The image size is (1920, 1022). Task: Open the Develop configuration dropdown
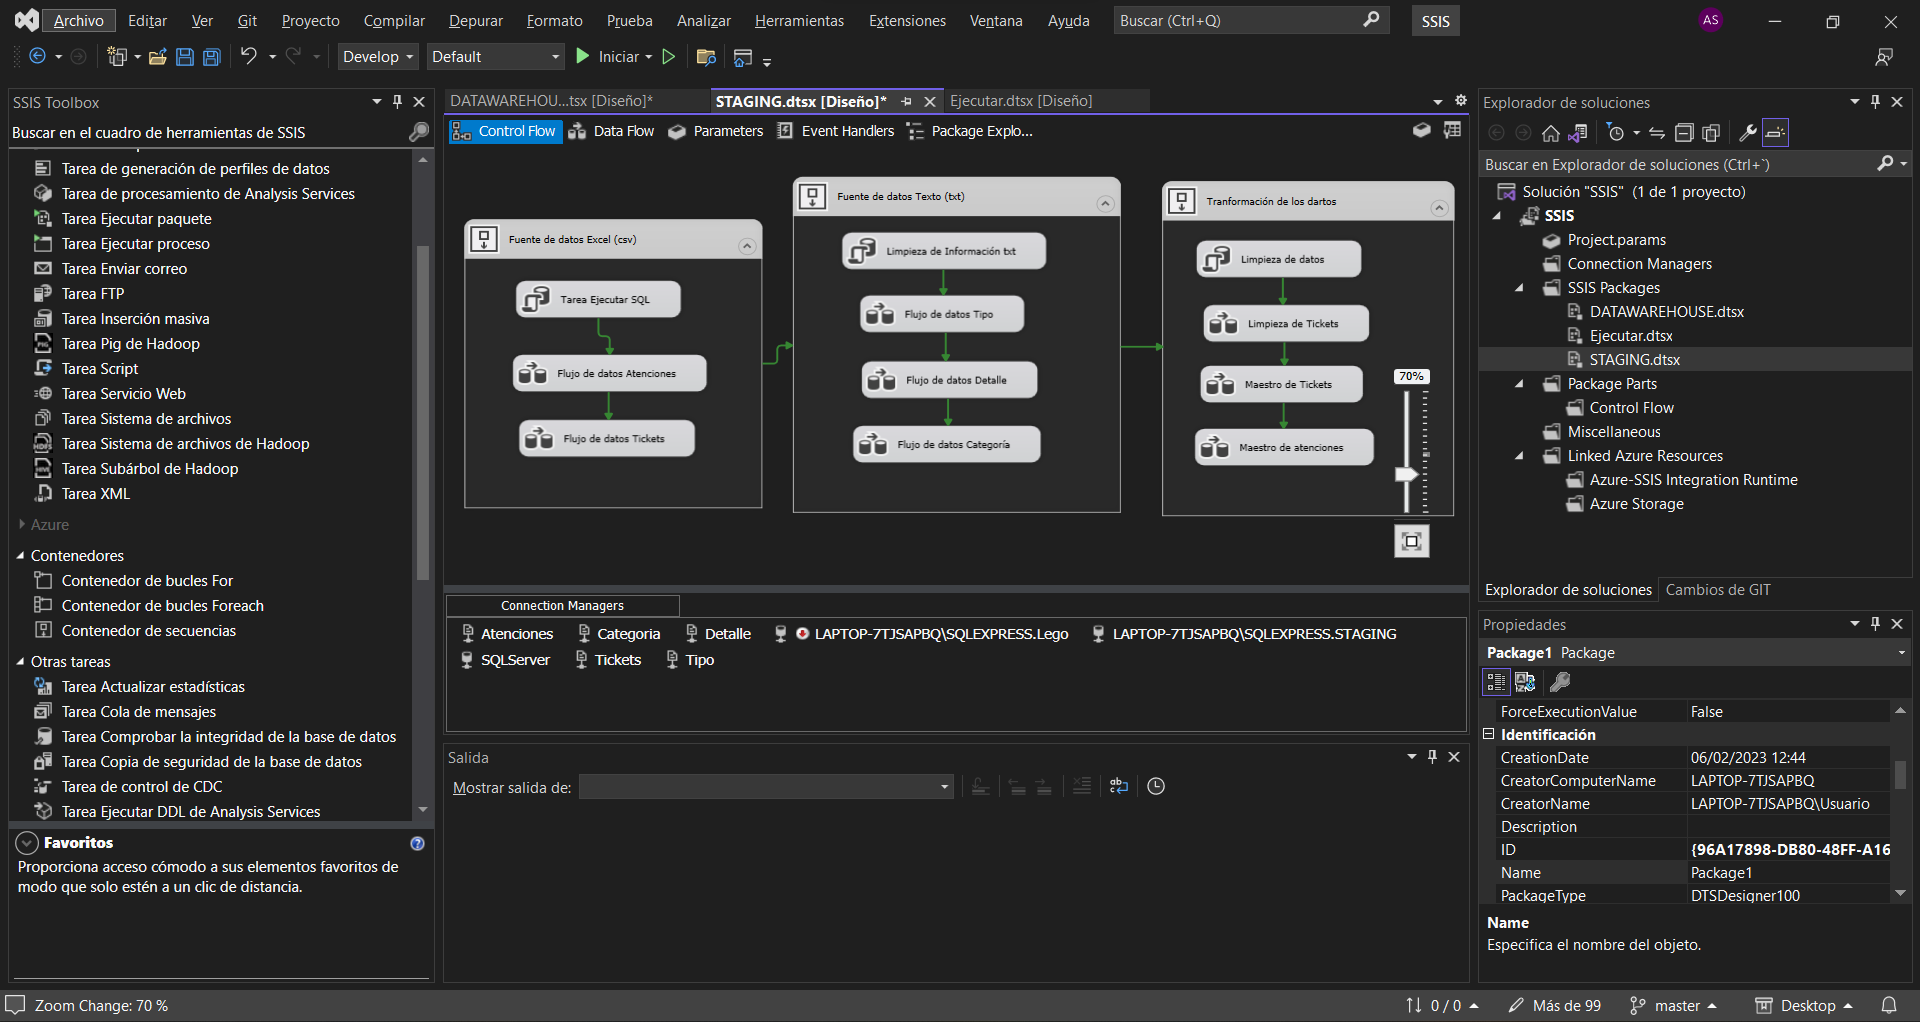coord(377,57)
